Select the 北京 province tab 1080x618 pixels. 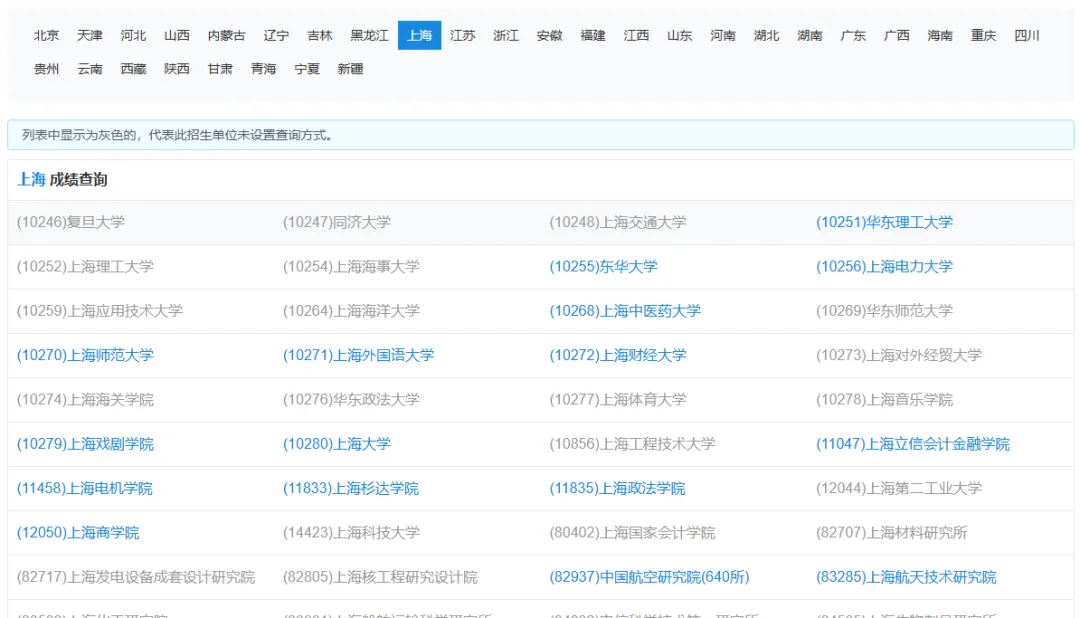pyautogui.click(x=46, y=35)
